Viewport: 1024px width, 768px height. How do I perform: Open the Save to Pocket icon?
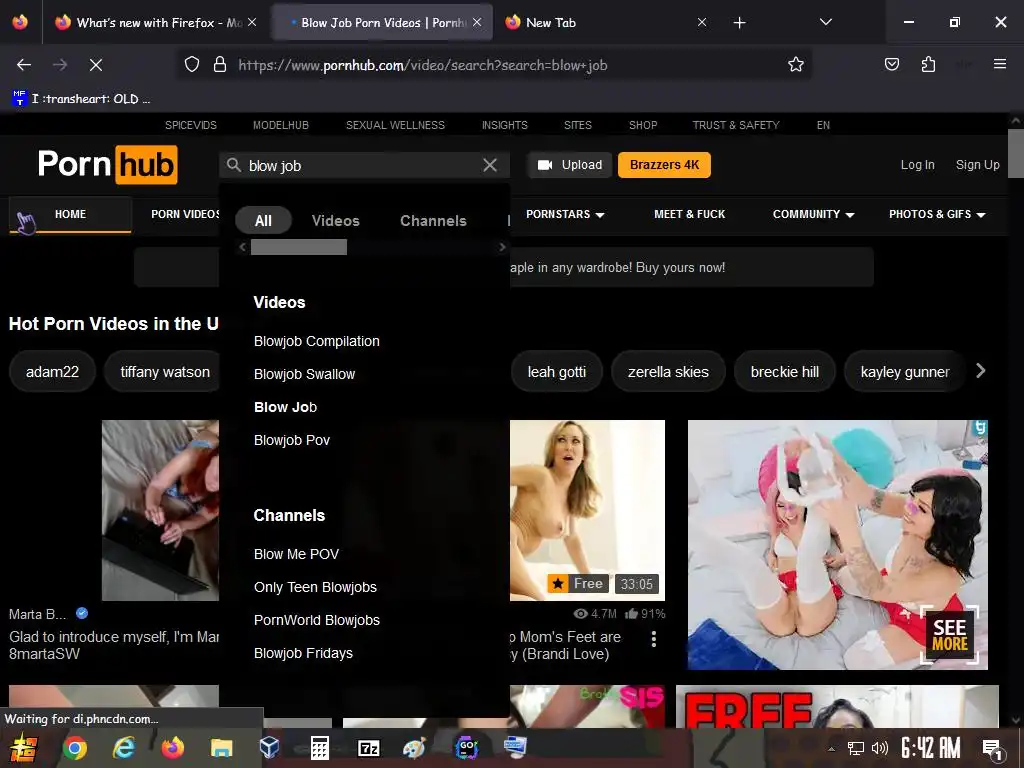click(891, 65)
